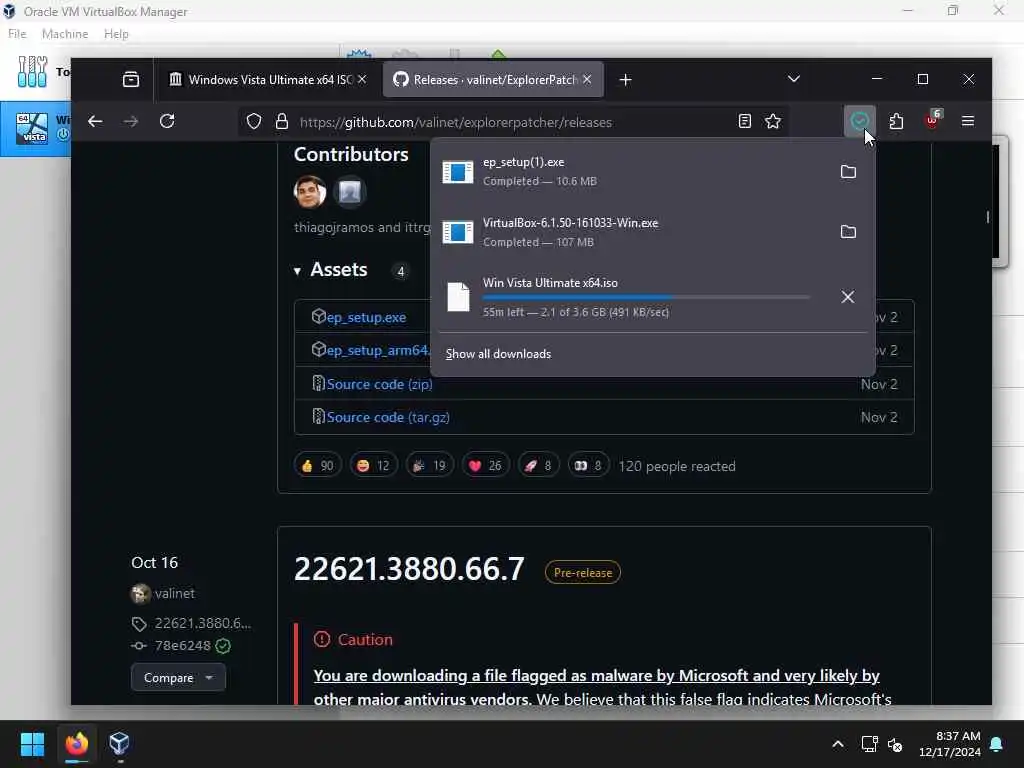Open the Windows Start button
This screenshot has height=768, width=1024.
[x=32, y=744]
